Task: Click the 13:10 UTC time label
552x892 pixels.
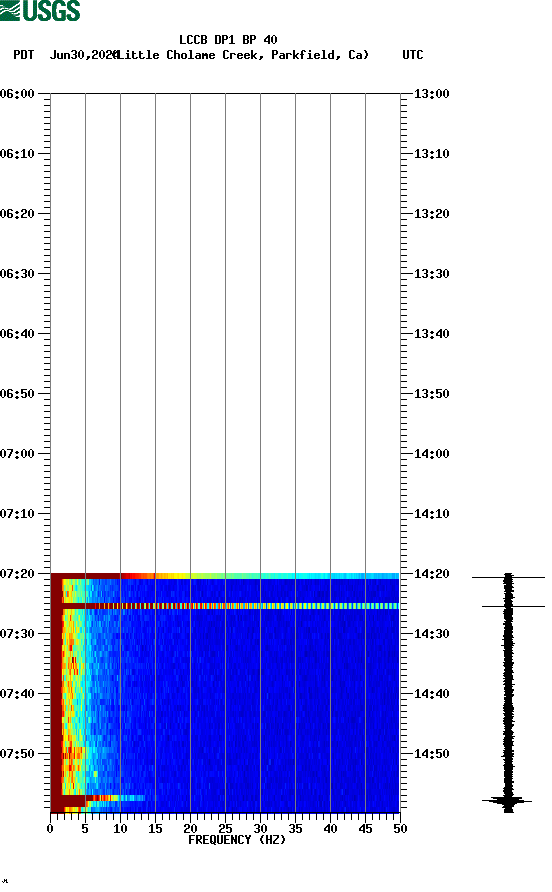Action: 431,154
